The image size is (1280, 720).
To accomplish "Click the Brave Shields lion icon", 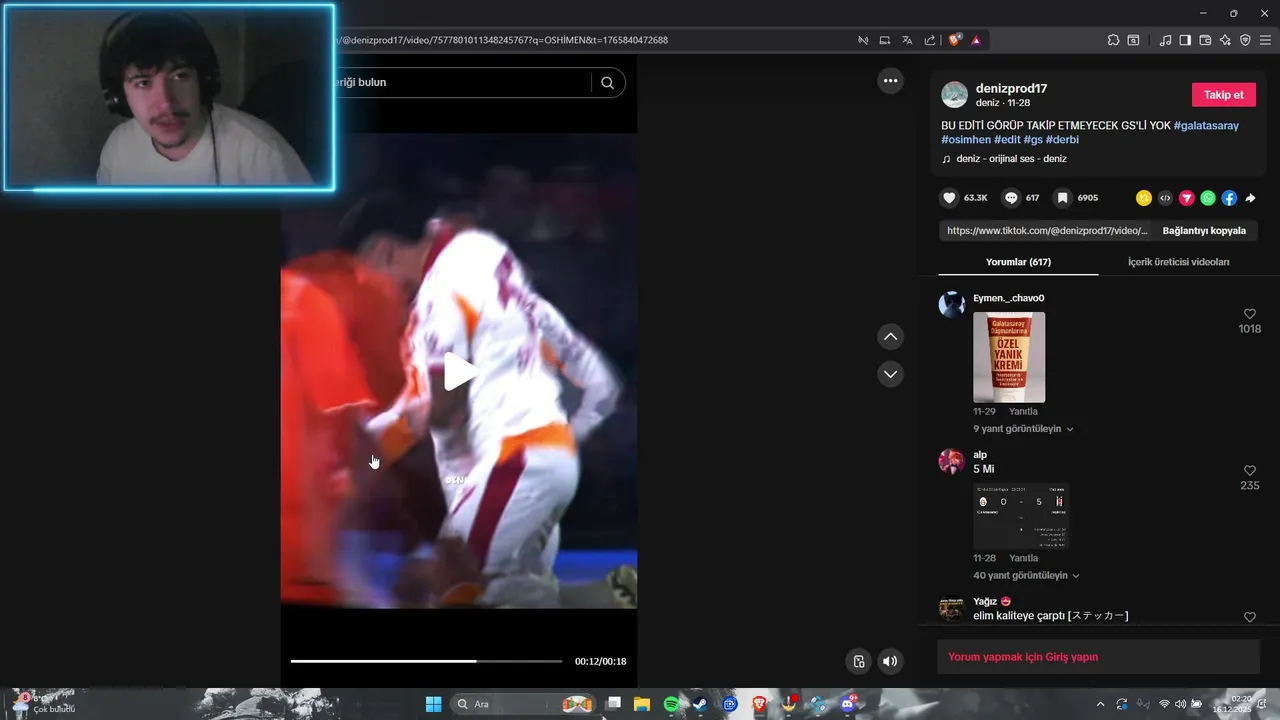I will (x=955, y=40).
